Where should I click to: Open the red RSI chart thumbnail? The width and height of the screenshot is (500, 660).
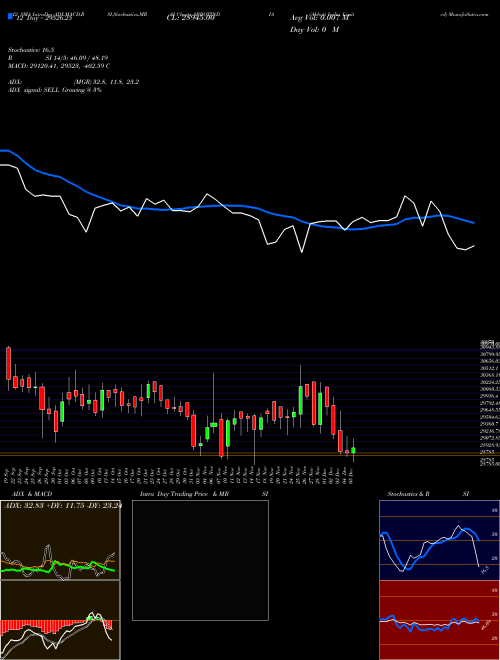click(439, 620)
